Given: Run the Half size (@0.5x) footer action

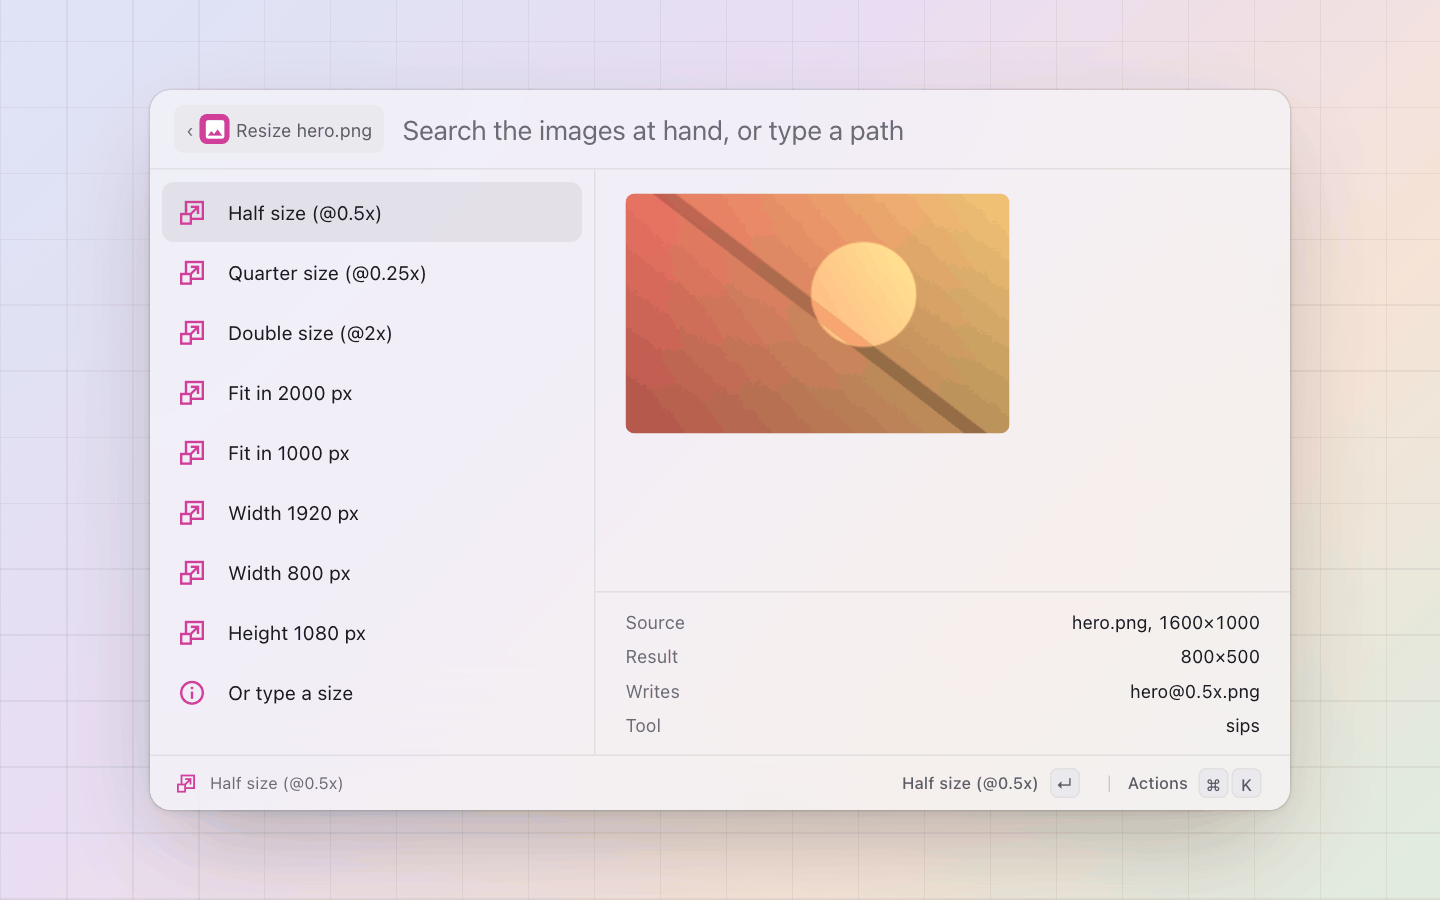Looking at the screenshot, I should point(969,784).
